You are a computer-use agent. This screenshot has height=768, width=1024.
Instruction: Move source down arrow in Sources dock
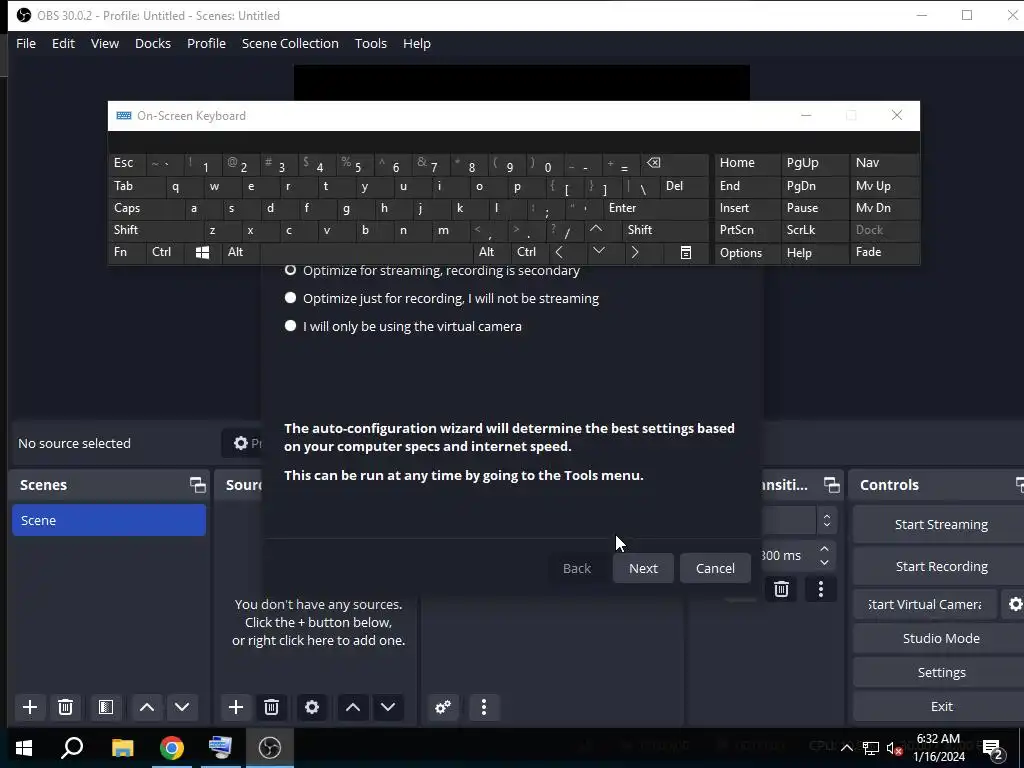click(x=388, y=707)
